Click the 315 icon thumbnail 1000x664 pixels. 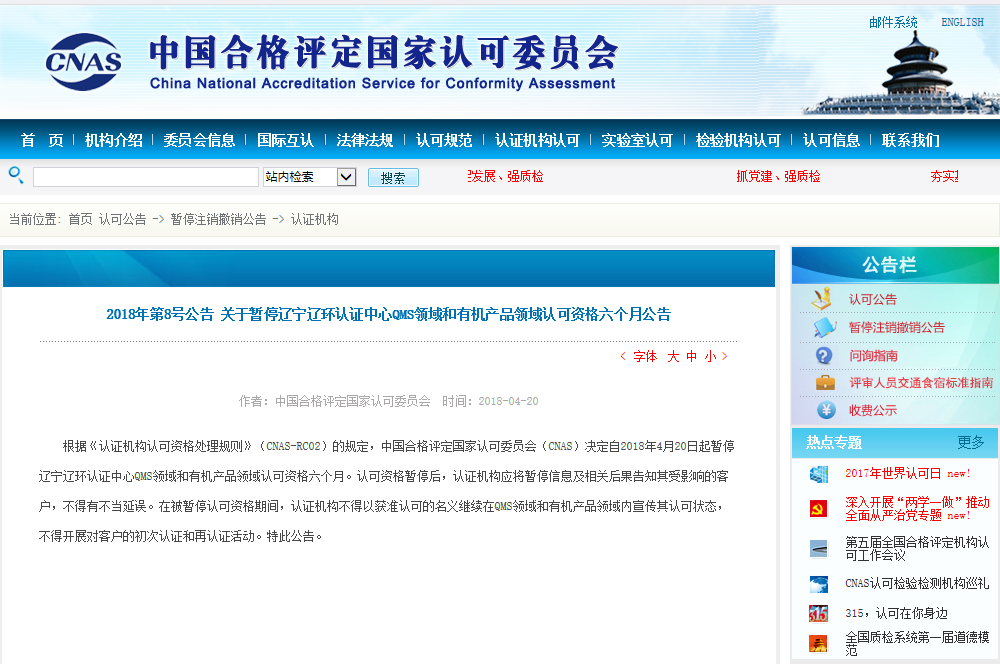(x=818, y=614)
